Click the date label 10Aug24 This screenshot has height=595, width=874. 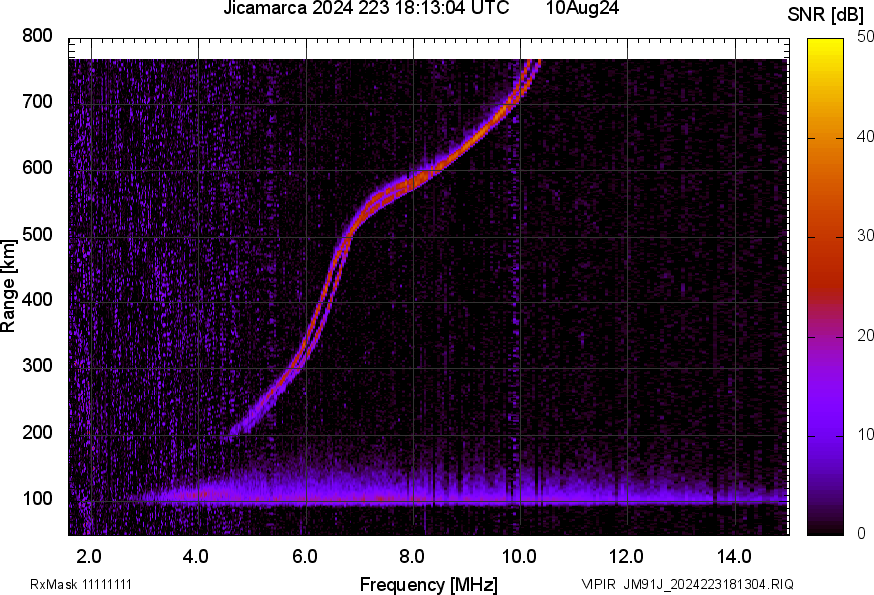click(x=582, y=8)
